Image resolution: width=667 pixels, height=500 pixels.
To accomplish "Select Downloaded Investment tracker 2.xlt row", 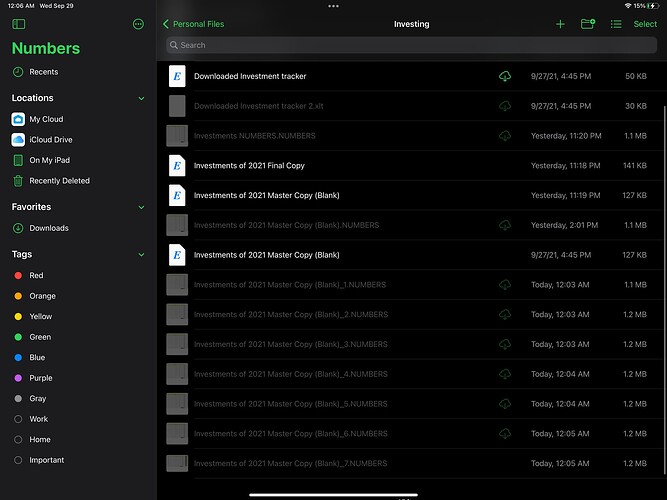I will click(x=412, y=106).
